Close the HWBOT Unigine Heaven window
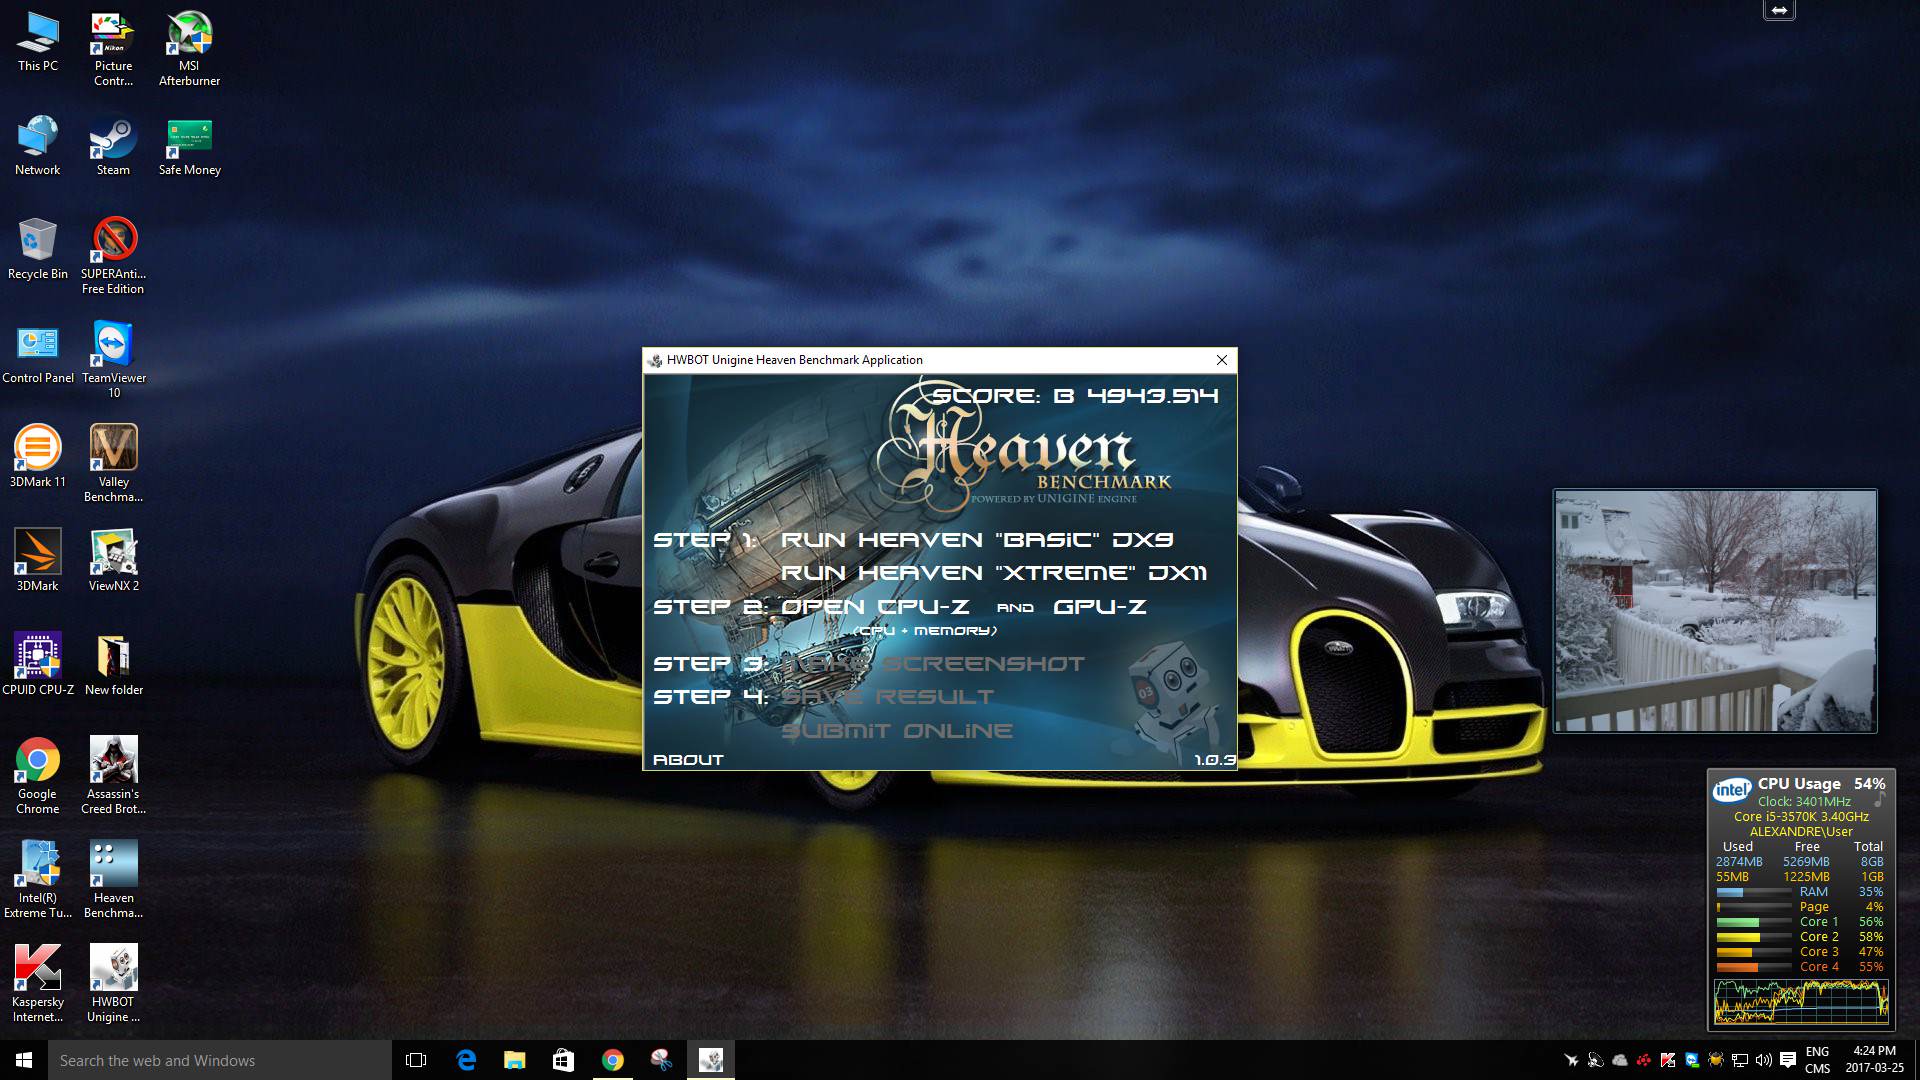1920x1080 pixels. pos(1221,360)
